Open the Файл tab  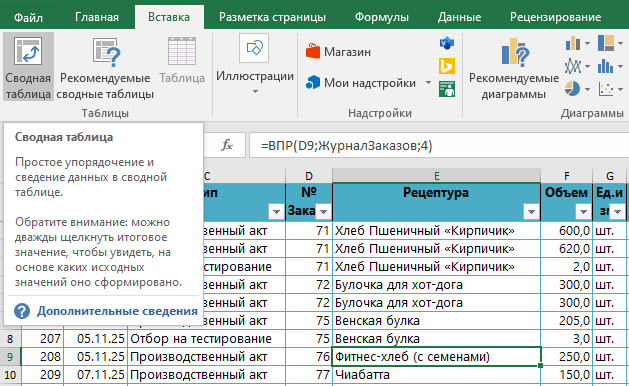point(28,17)
